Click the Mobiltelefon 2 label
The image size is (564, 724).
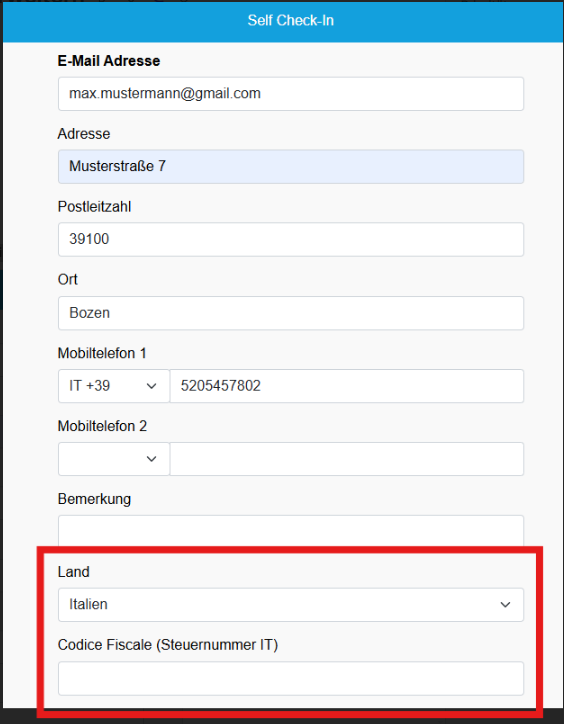[102, 426]
